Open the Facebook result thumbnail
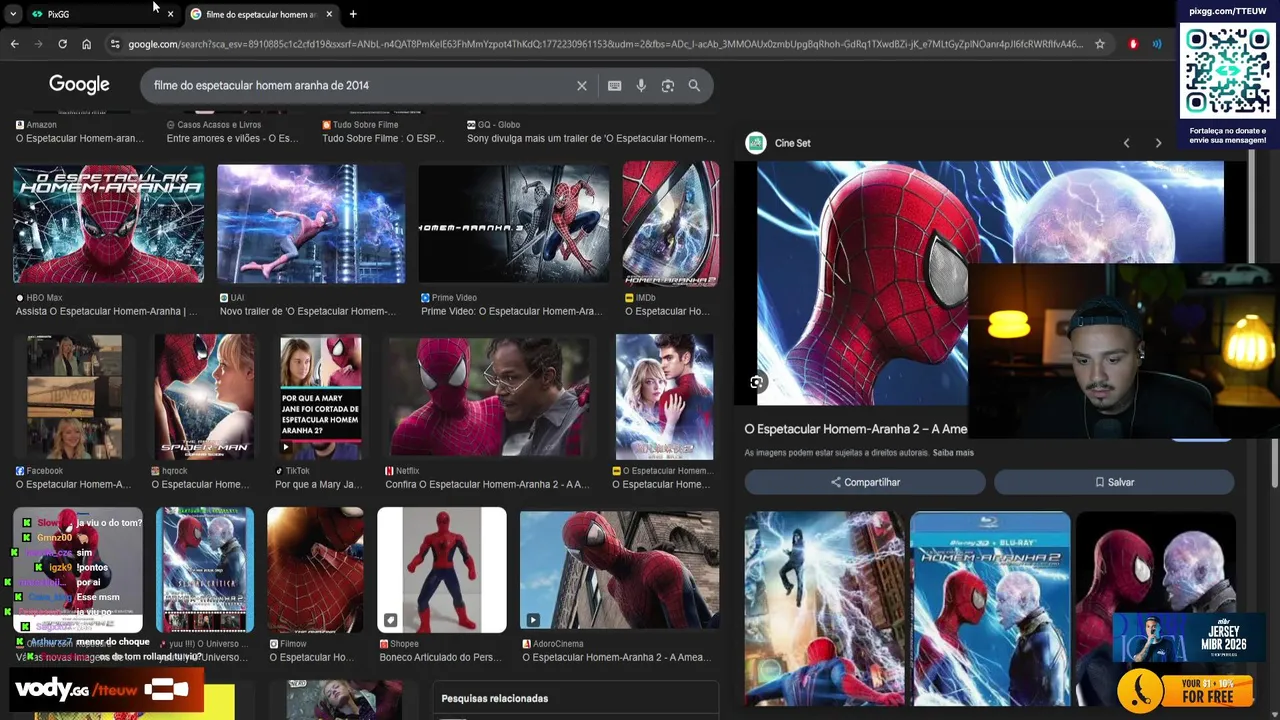The image size is (1280, 720). click(x=74, y=397)
